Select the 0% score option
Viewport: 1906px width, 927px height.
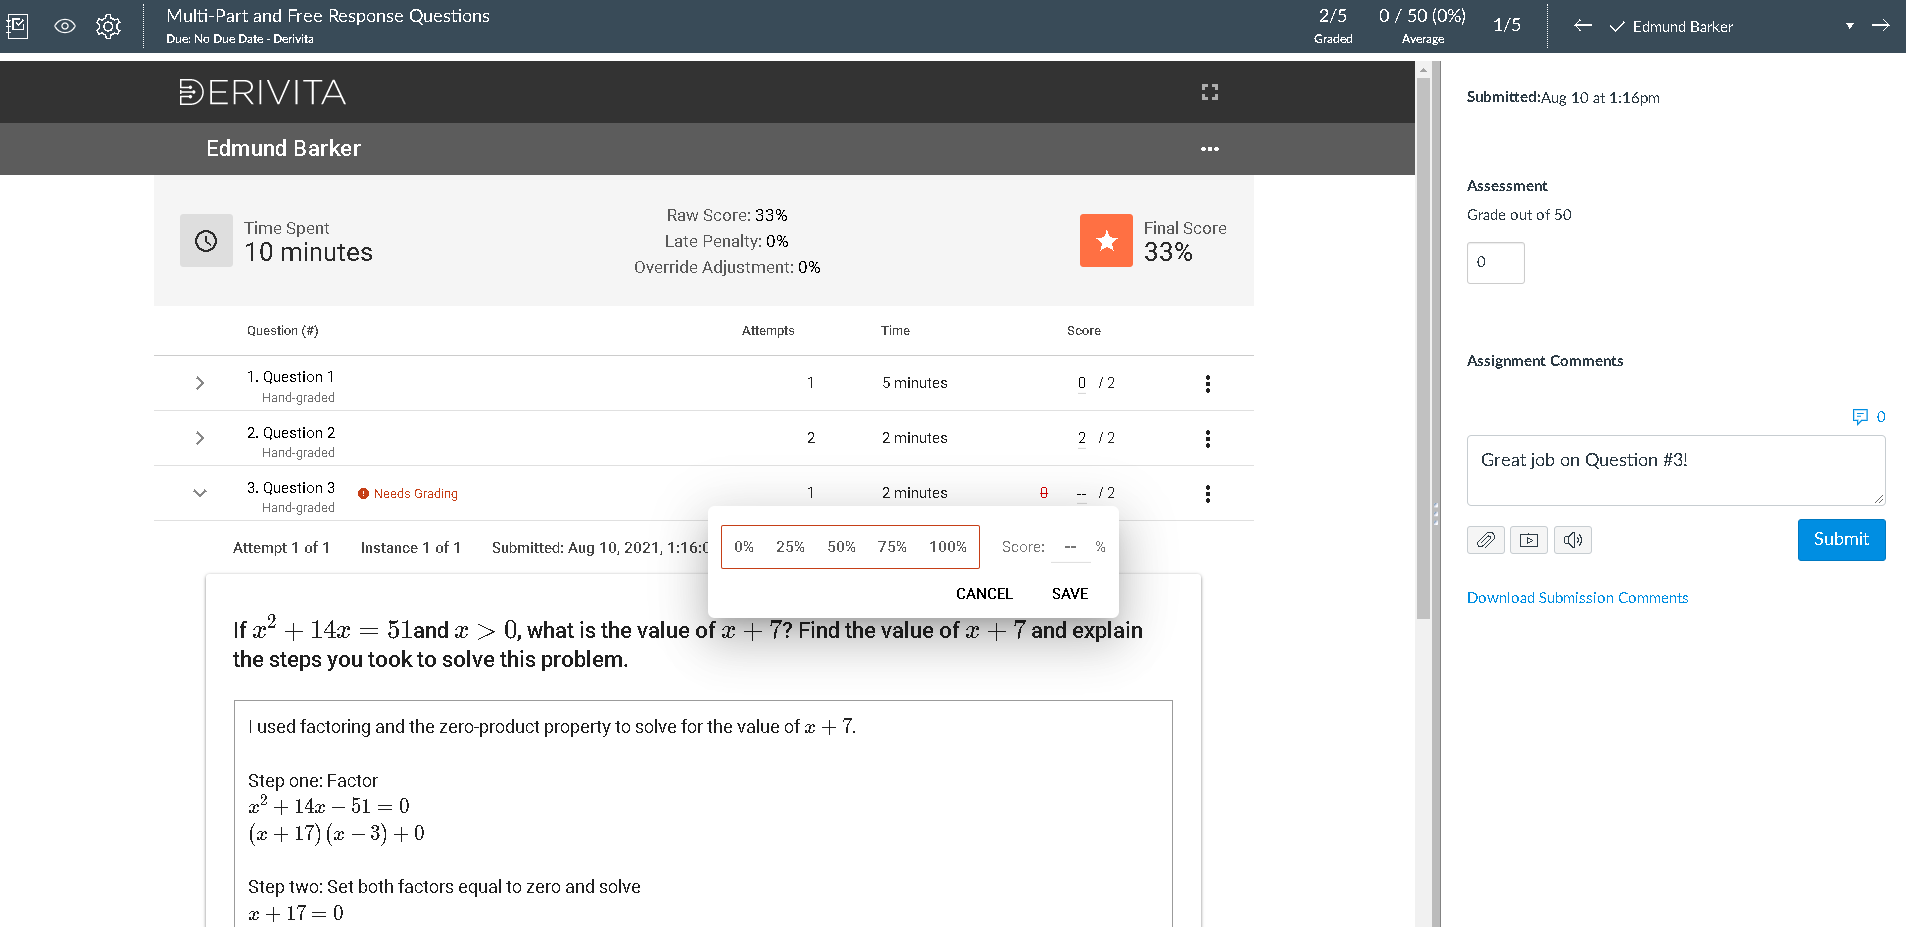point(744,547)
